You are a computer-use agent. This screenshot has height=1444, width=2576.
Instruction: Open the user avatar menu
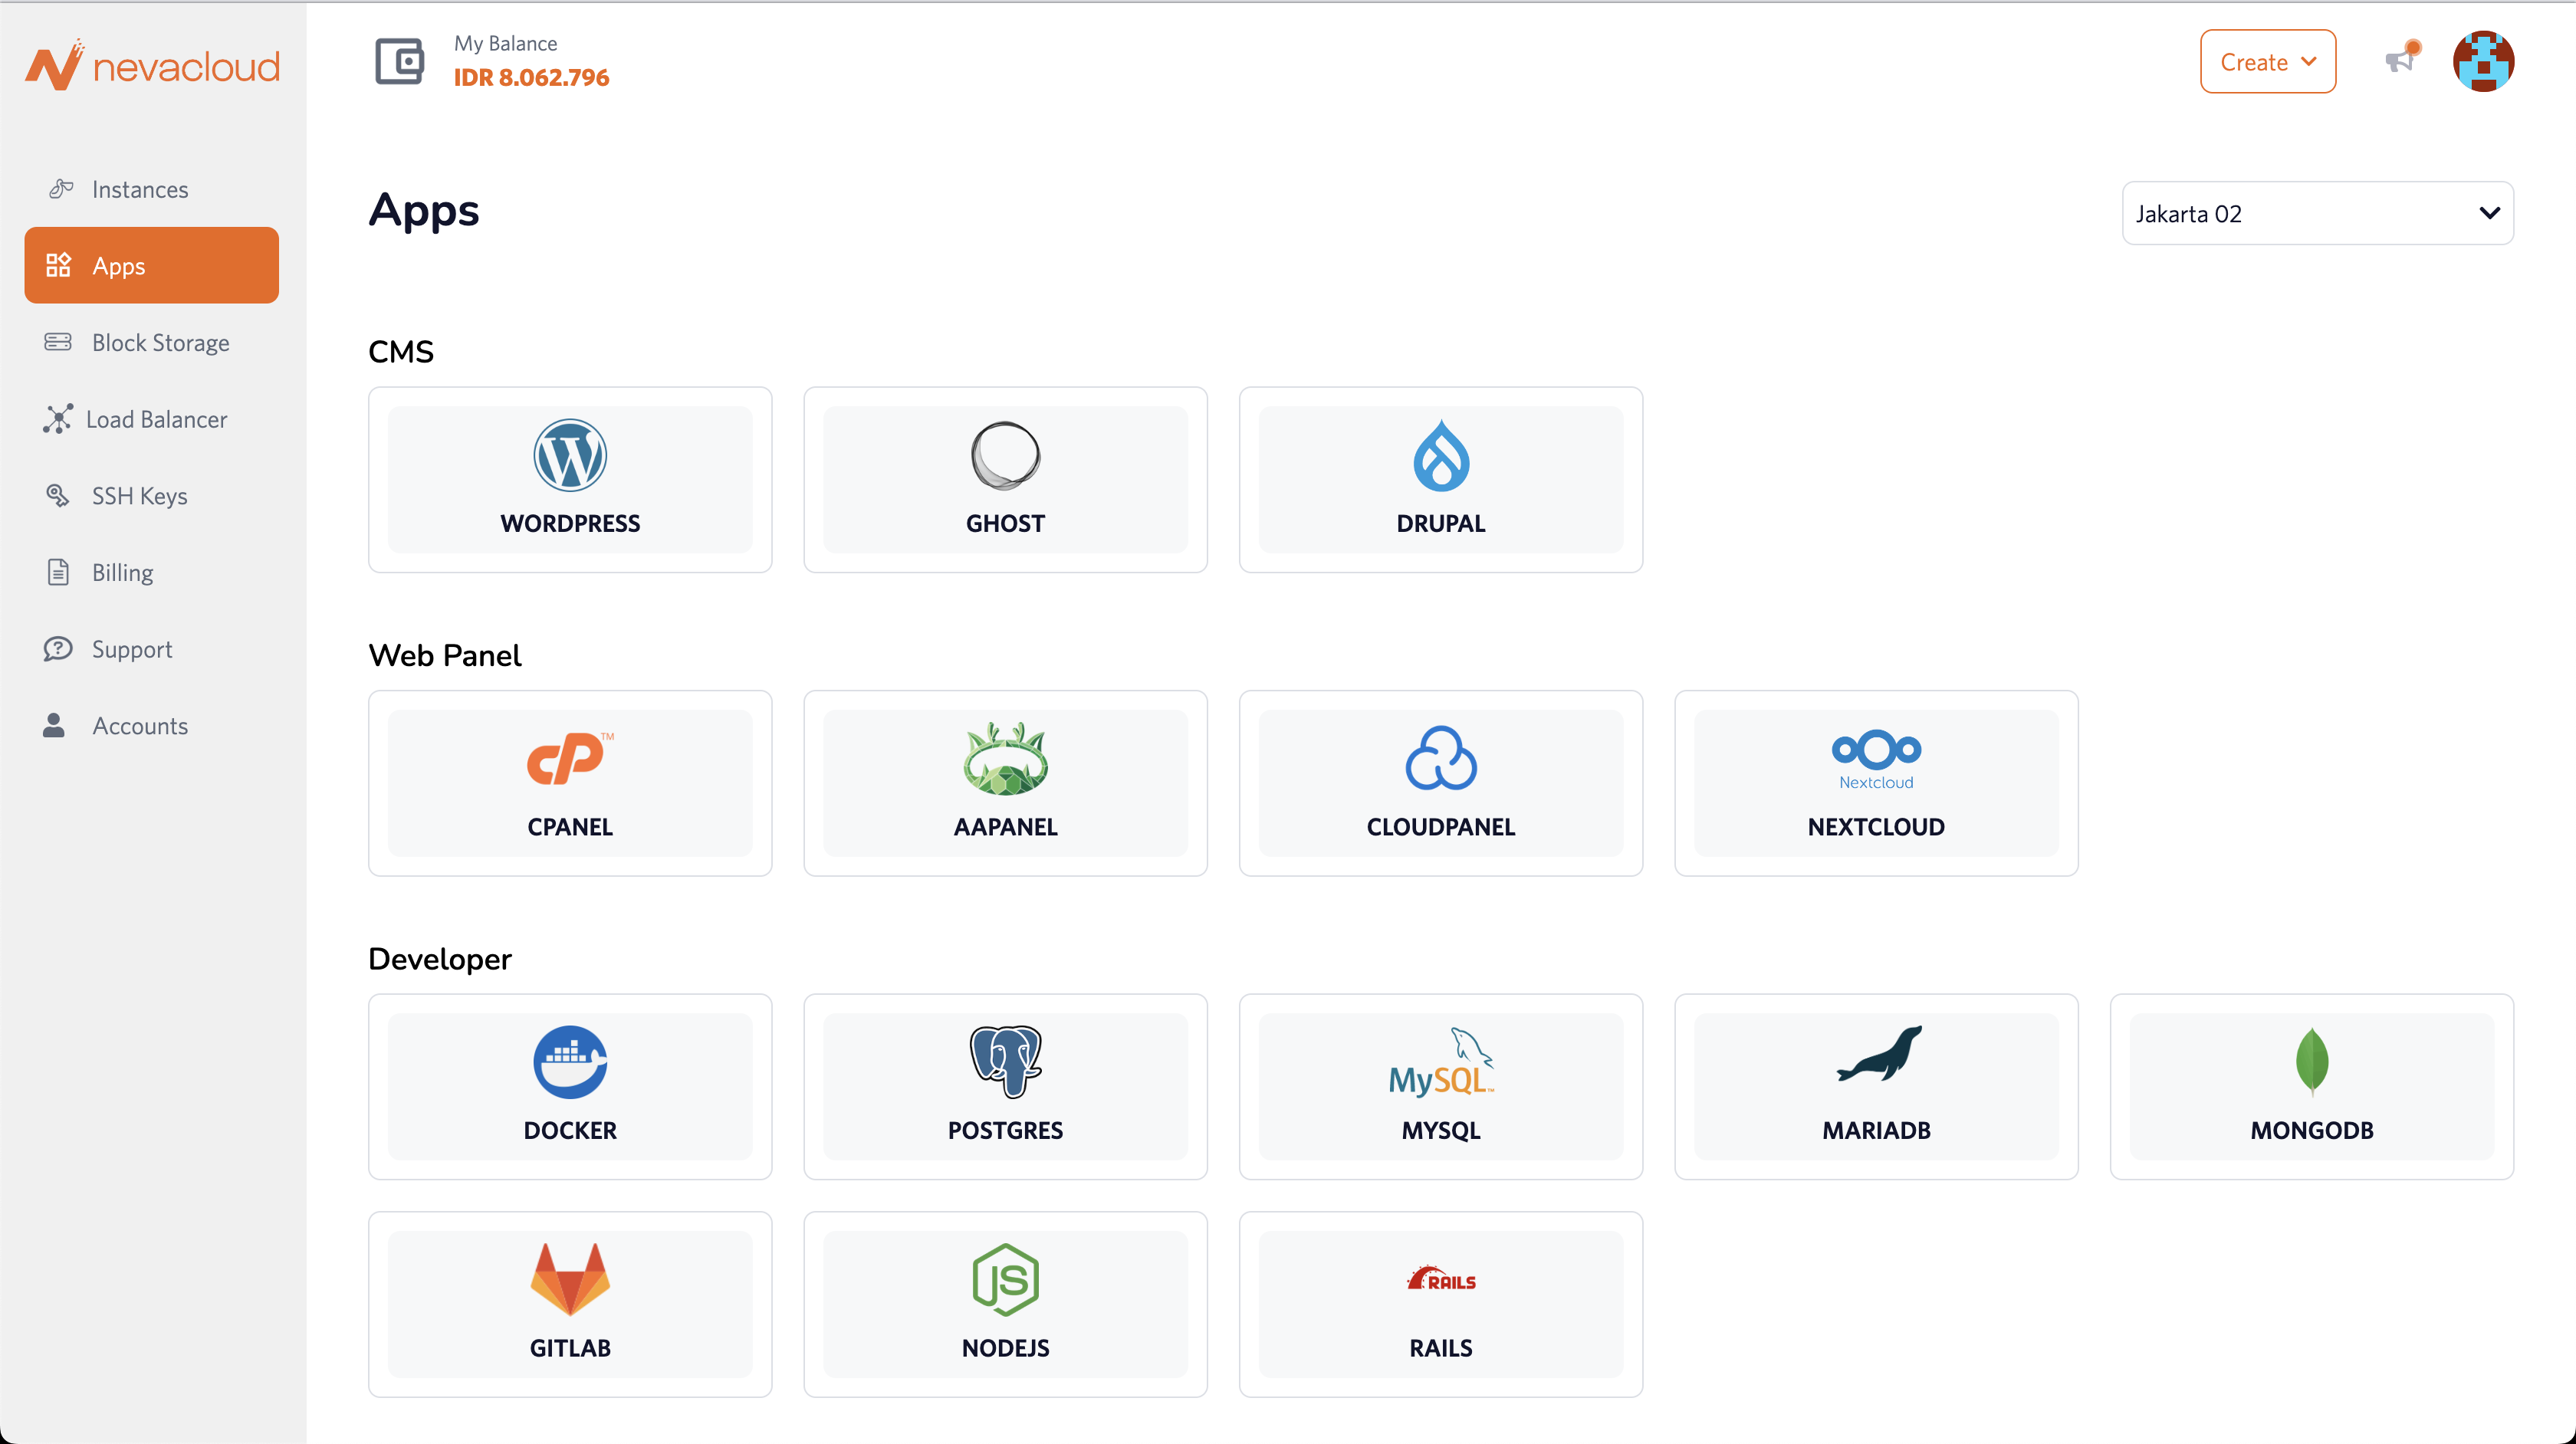tap(2483, 62)
